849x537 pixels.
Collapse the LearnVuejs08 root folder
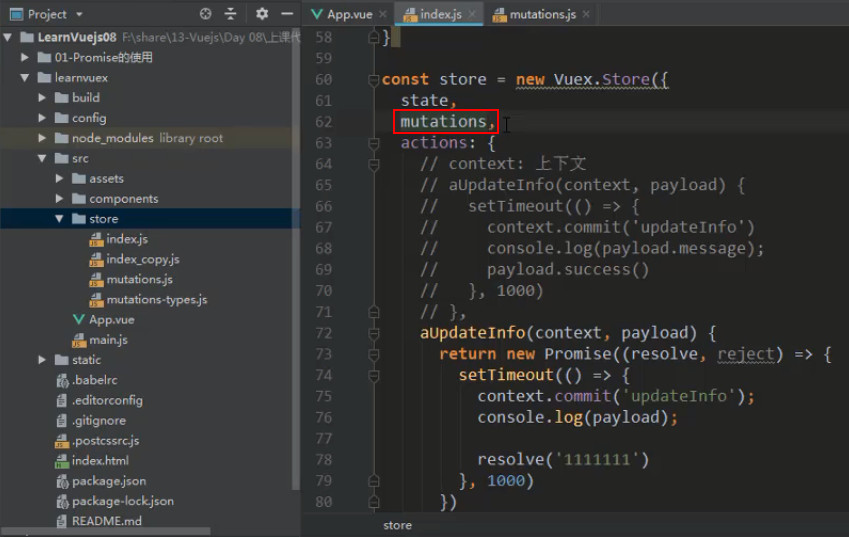[8, 37]
